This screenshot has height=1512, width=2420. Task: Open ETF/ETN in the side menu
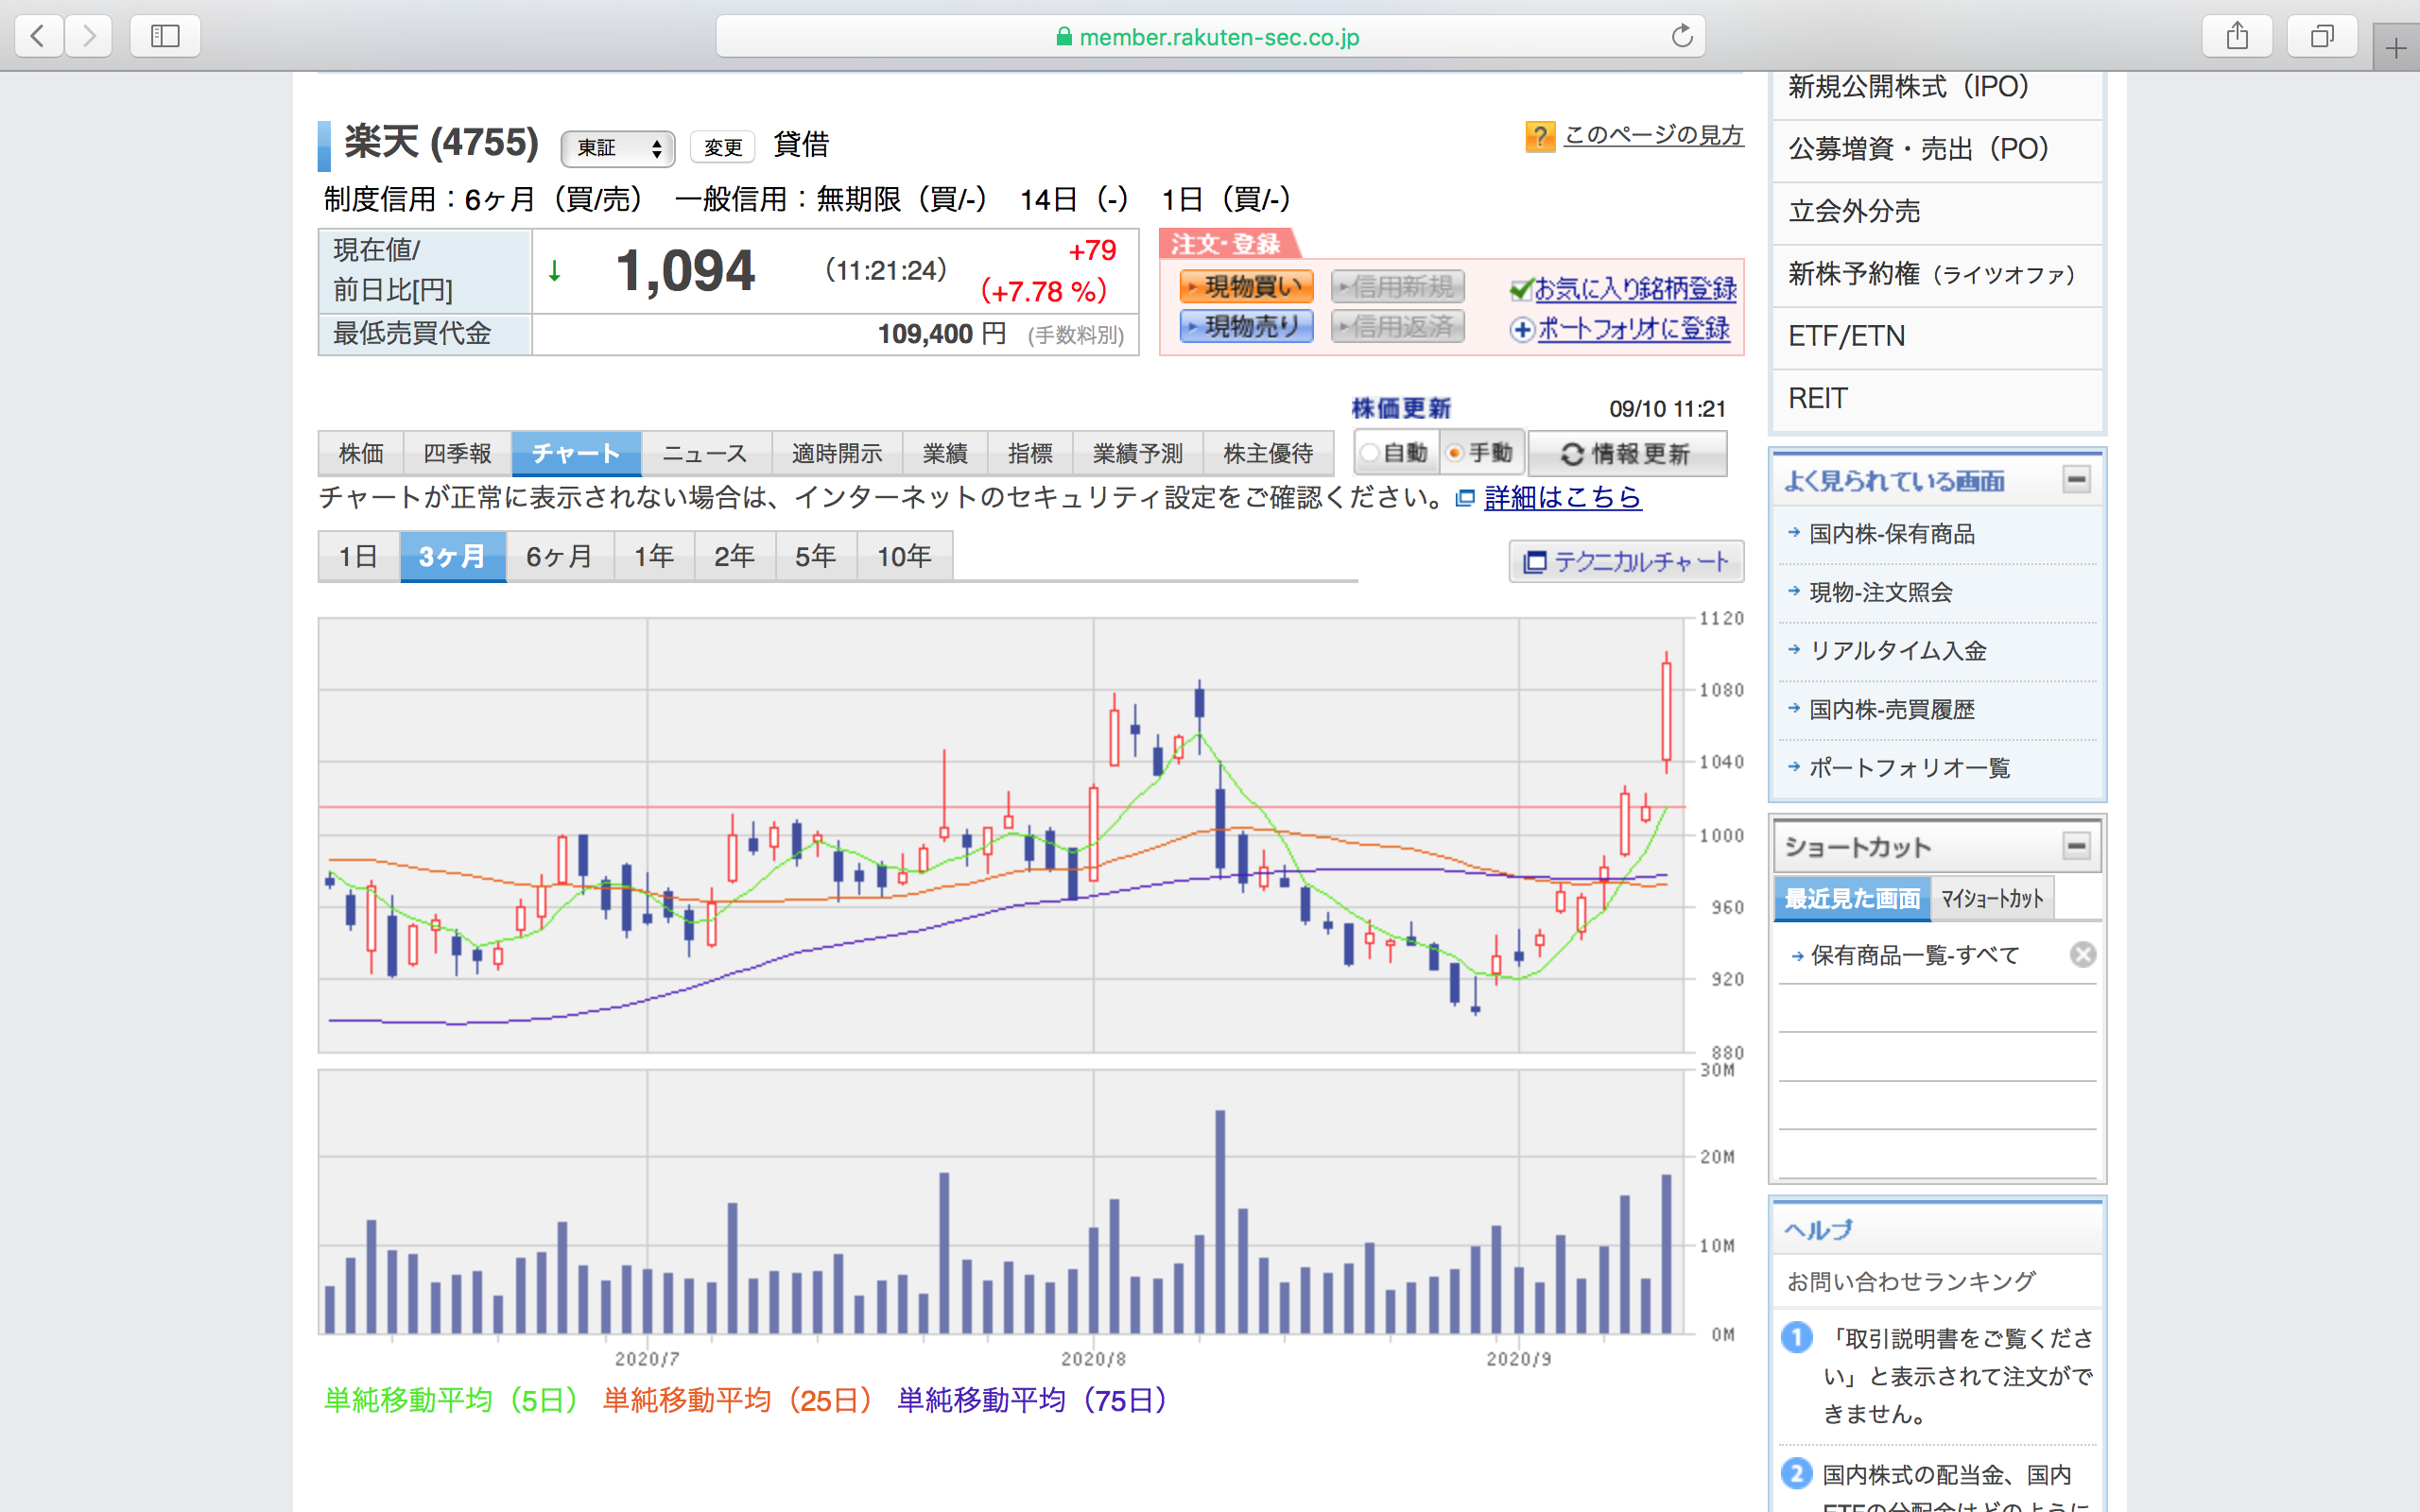pos(1937,336)
